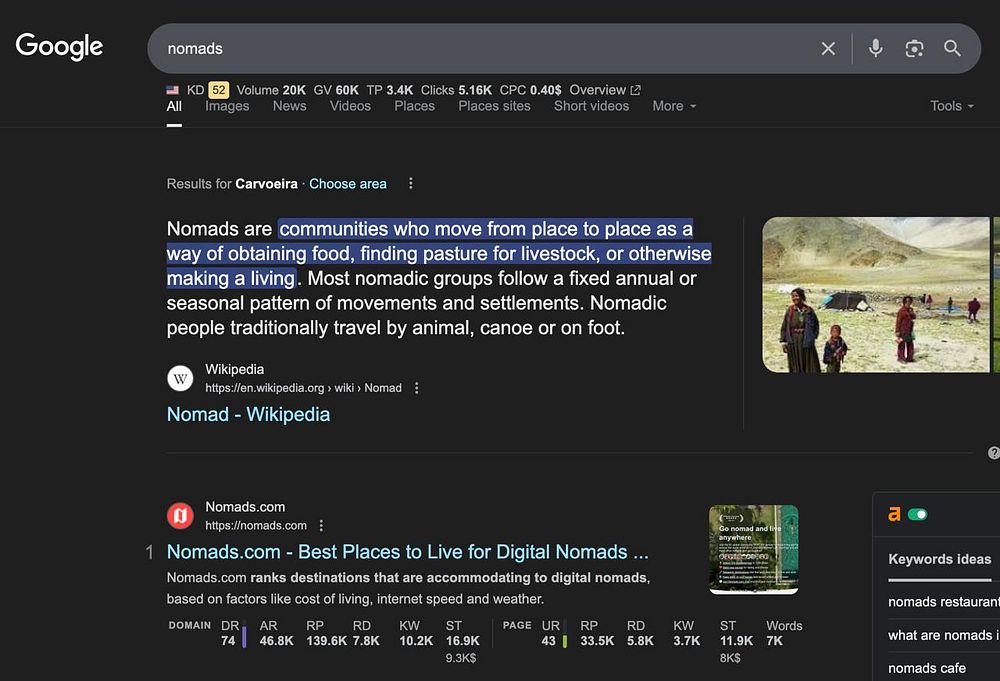The height and width of the screenshot is (681, 1000).
Task: Click the DR 74 domain rating
Action: coord(230,633)
